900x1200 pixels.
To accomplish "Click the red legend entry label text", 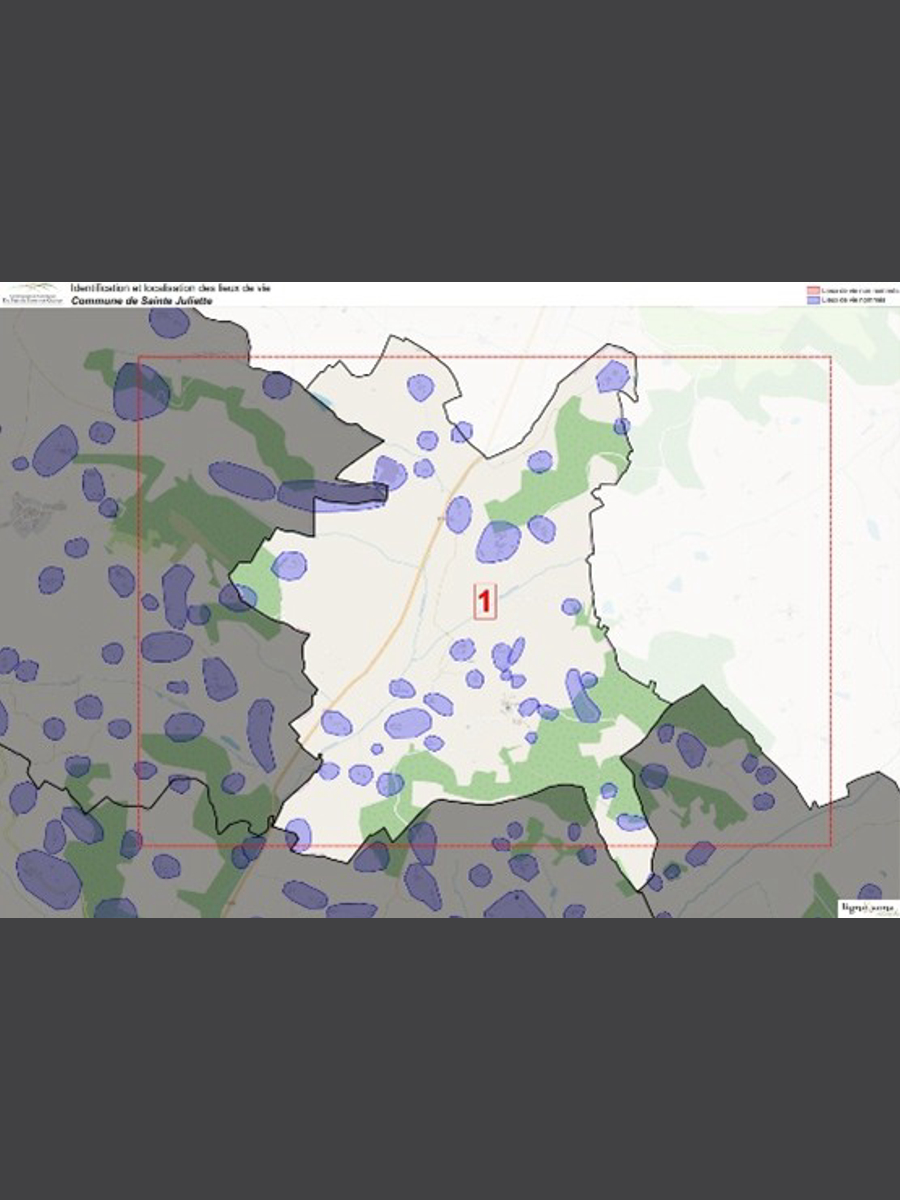I will pos(853,290).
